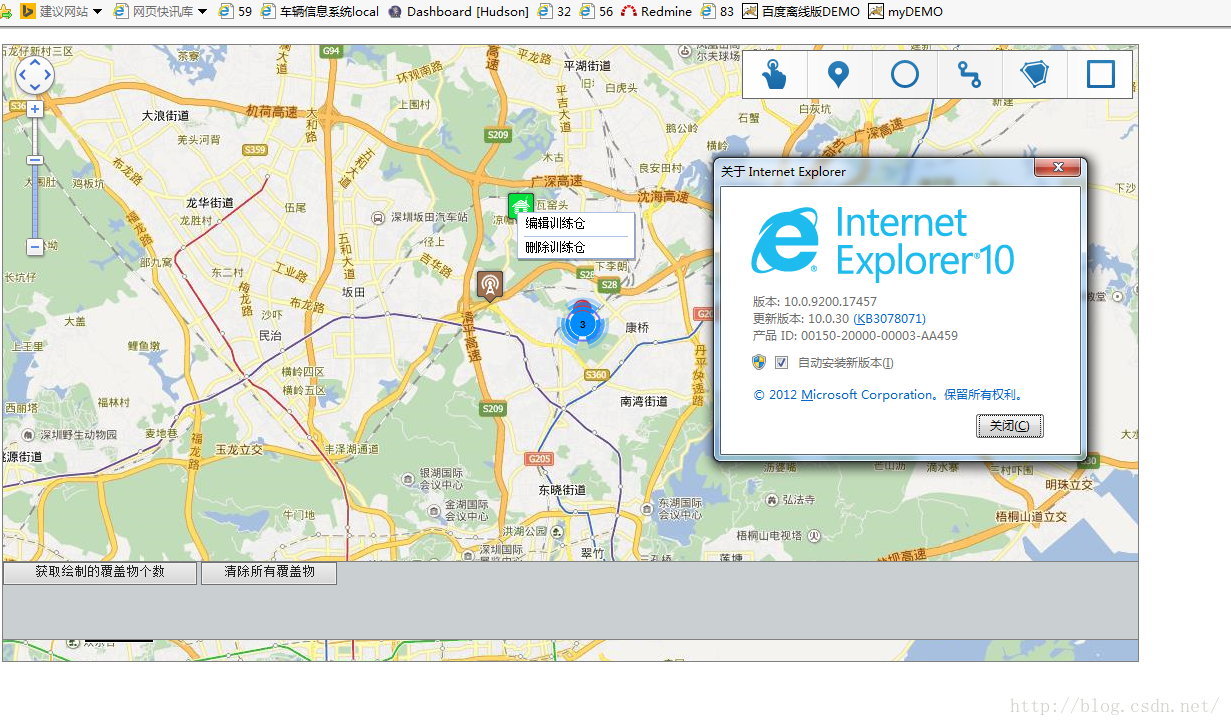Click the zoom slider handle
Screen dimensions: 1231x726
(35, 160)
